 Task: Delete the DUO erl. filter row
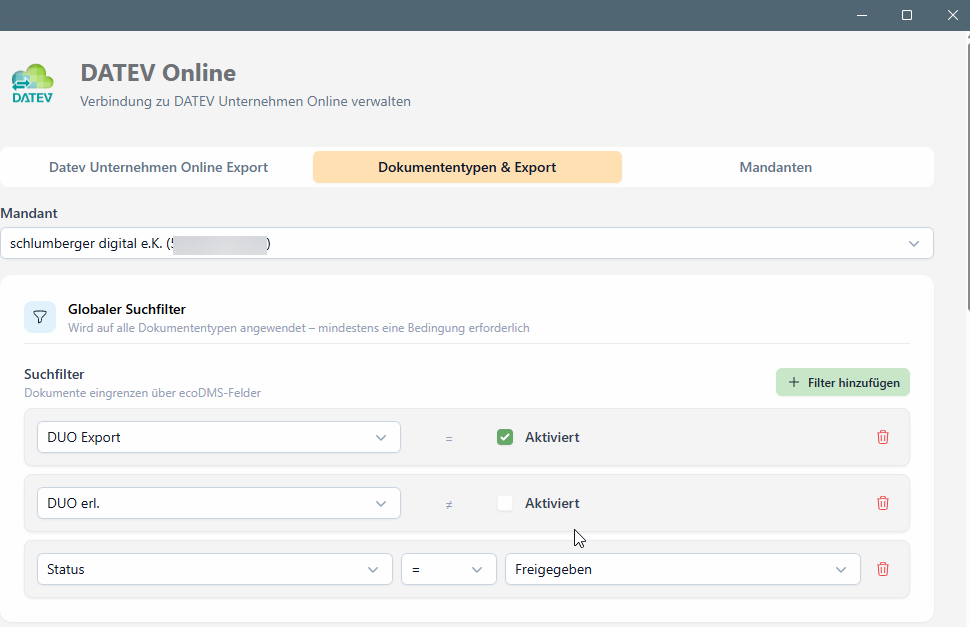[883, 503]
